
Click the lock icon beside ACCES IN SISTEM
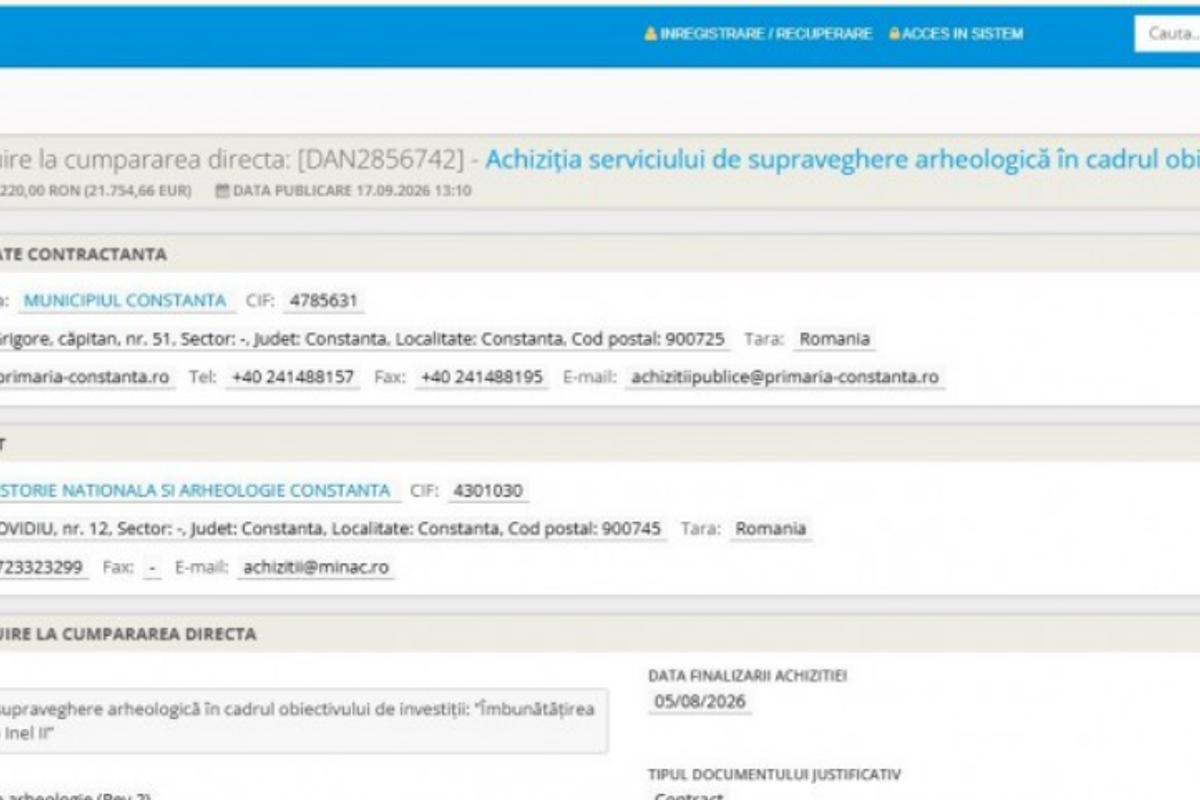click(x=894, y=34)
